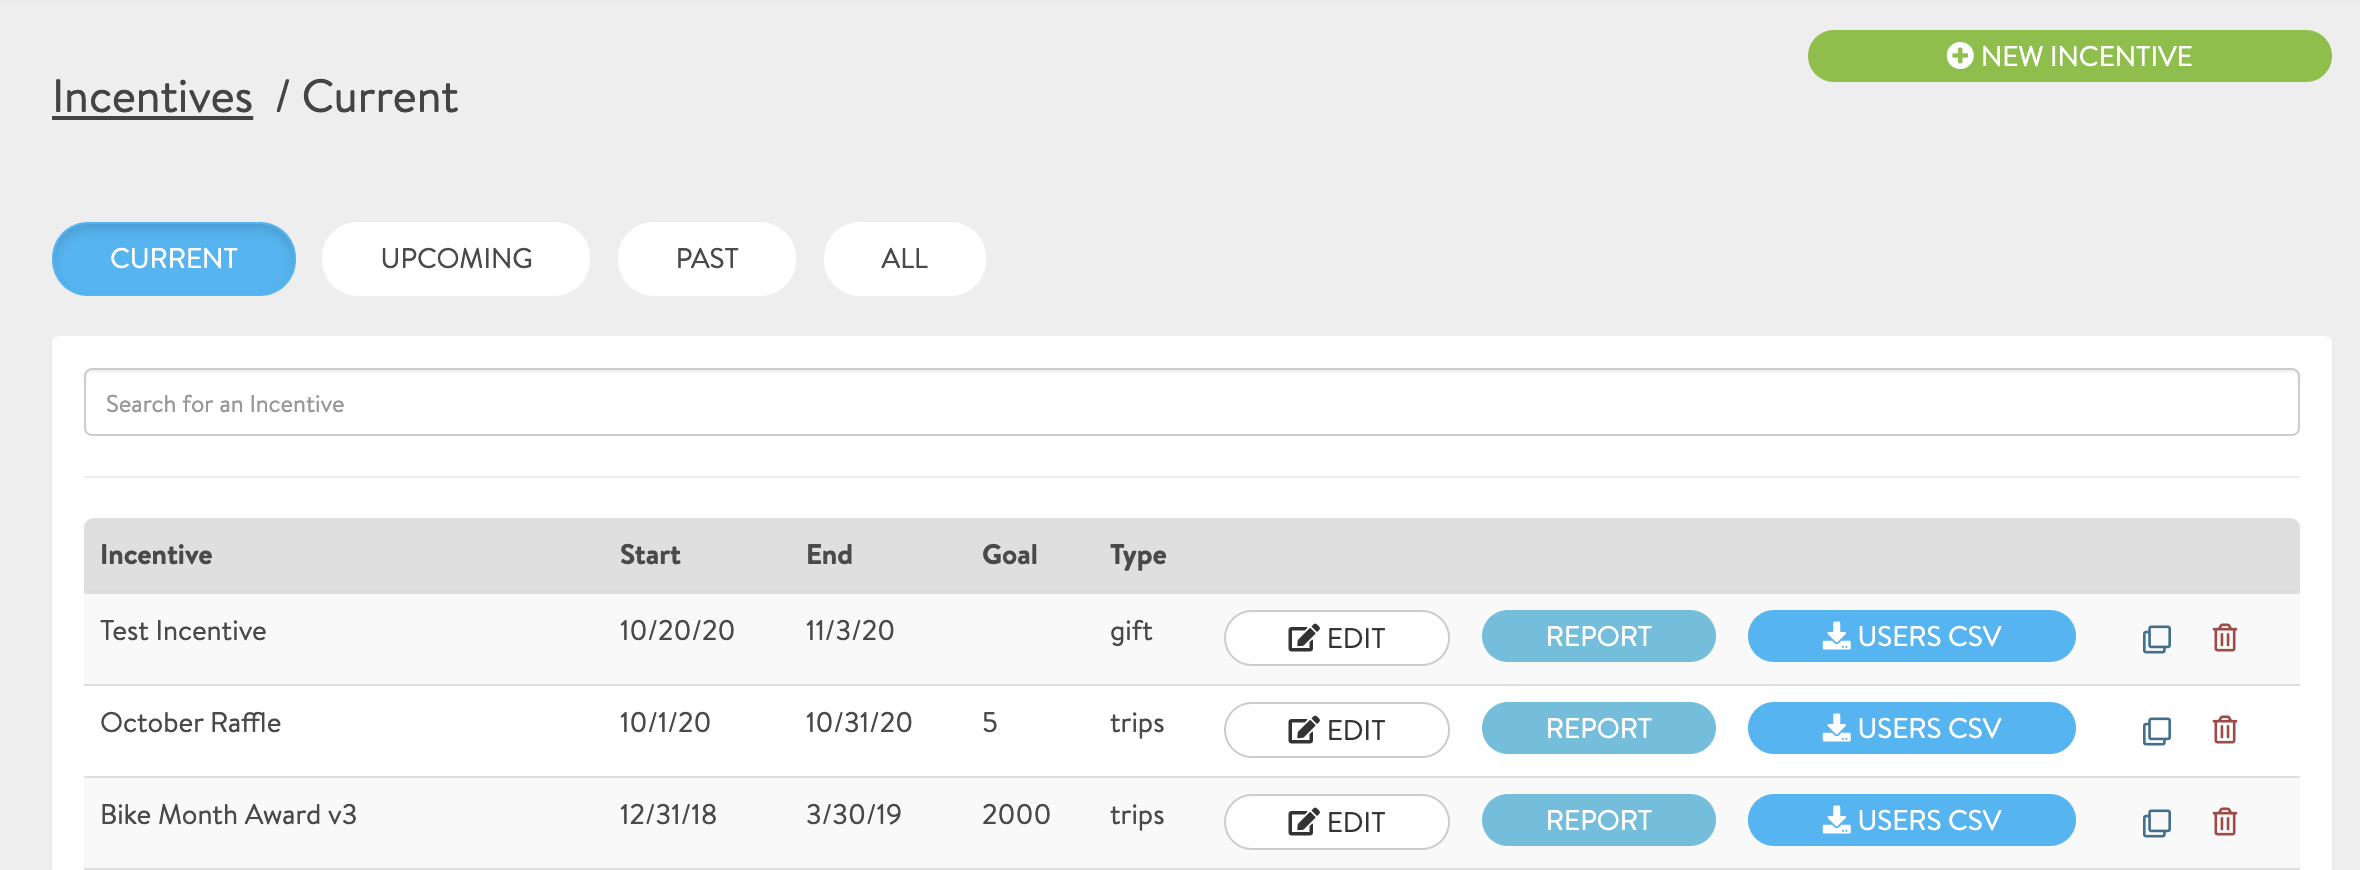Open the October Raffle report
This screenshot has width=2360, height=870.
pyautogui.click(x=1598, y=728)
